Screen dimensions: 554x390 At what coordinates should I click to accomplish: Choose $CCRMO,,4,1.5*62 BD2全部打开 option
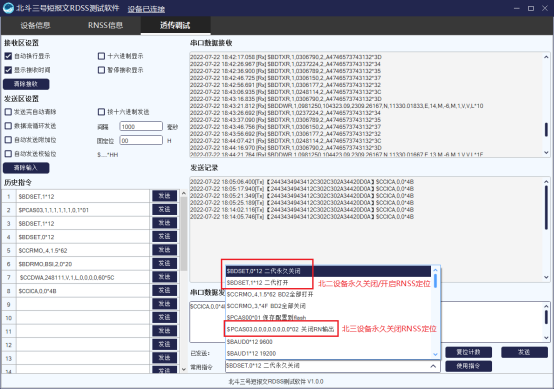tap(328, 294)
